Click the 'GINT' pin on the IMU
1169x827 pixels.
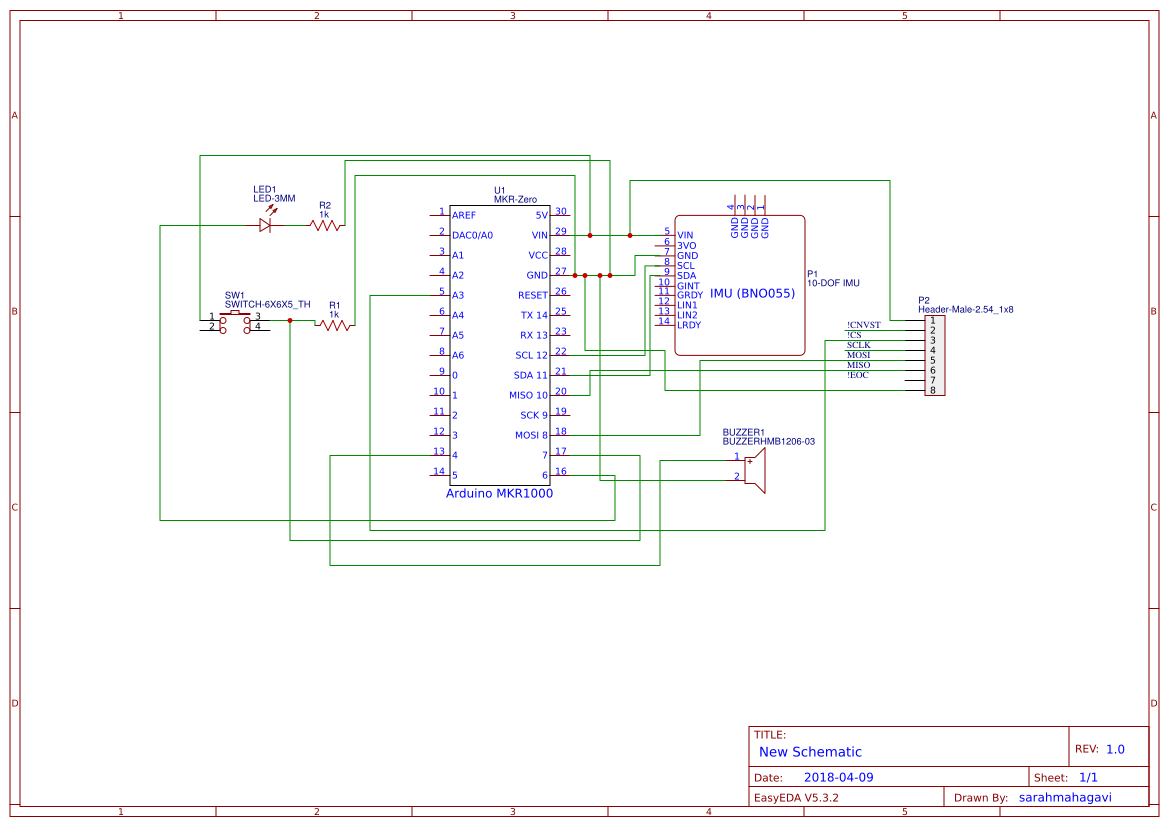click(688, 286)
